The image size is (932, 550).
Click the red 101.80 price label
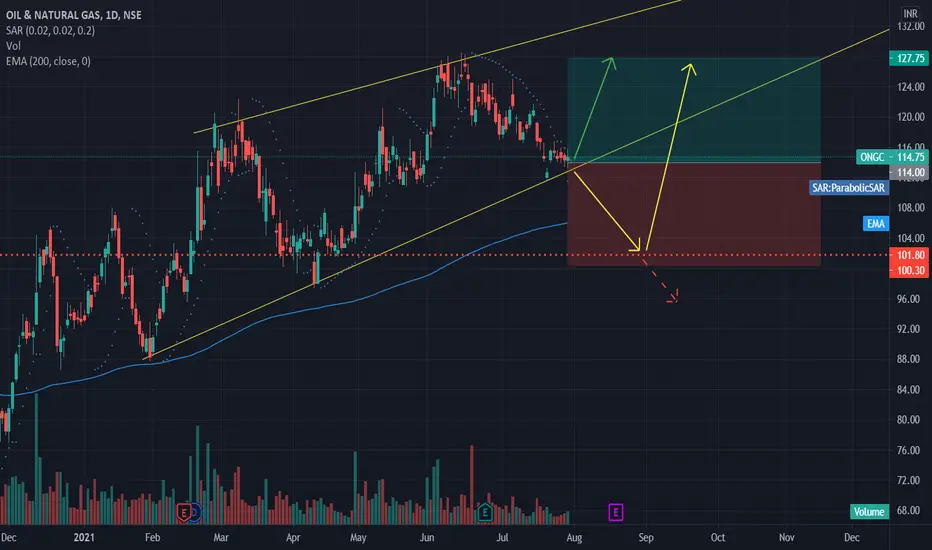pyautogui.click(x=909, y=255)
